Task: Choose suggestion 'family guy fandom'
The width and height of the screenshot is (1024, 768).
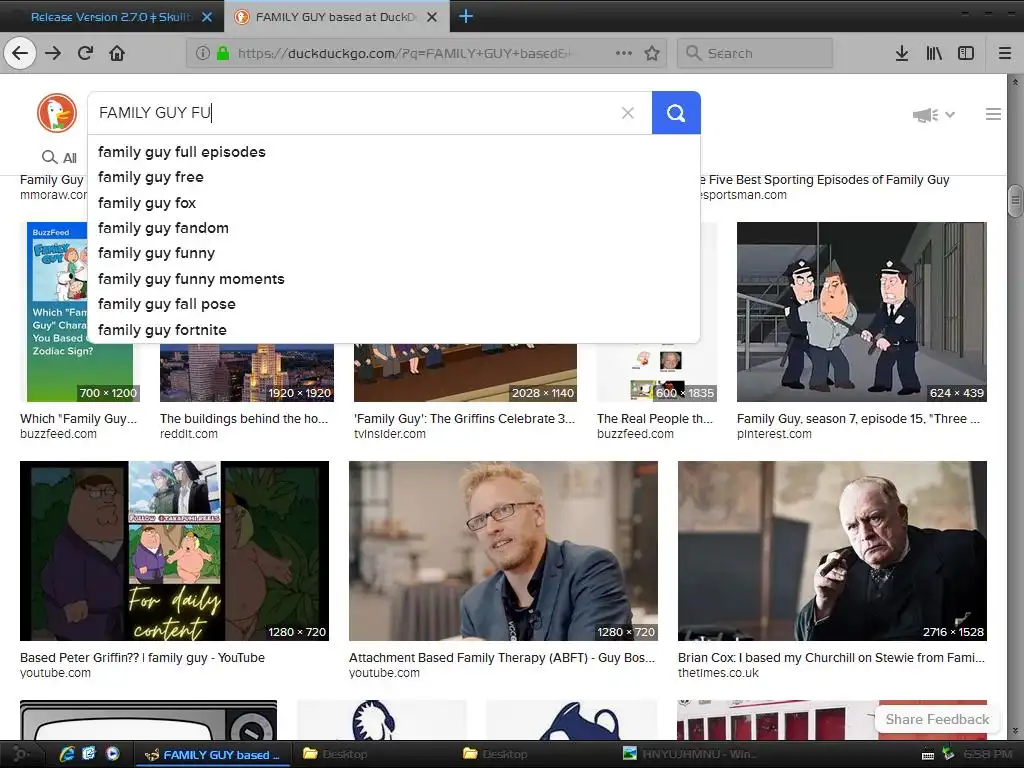Action: pyautogui.click(x=394, y=228)
